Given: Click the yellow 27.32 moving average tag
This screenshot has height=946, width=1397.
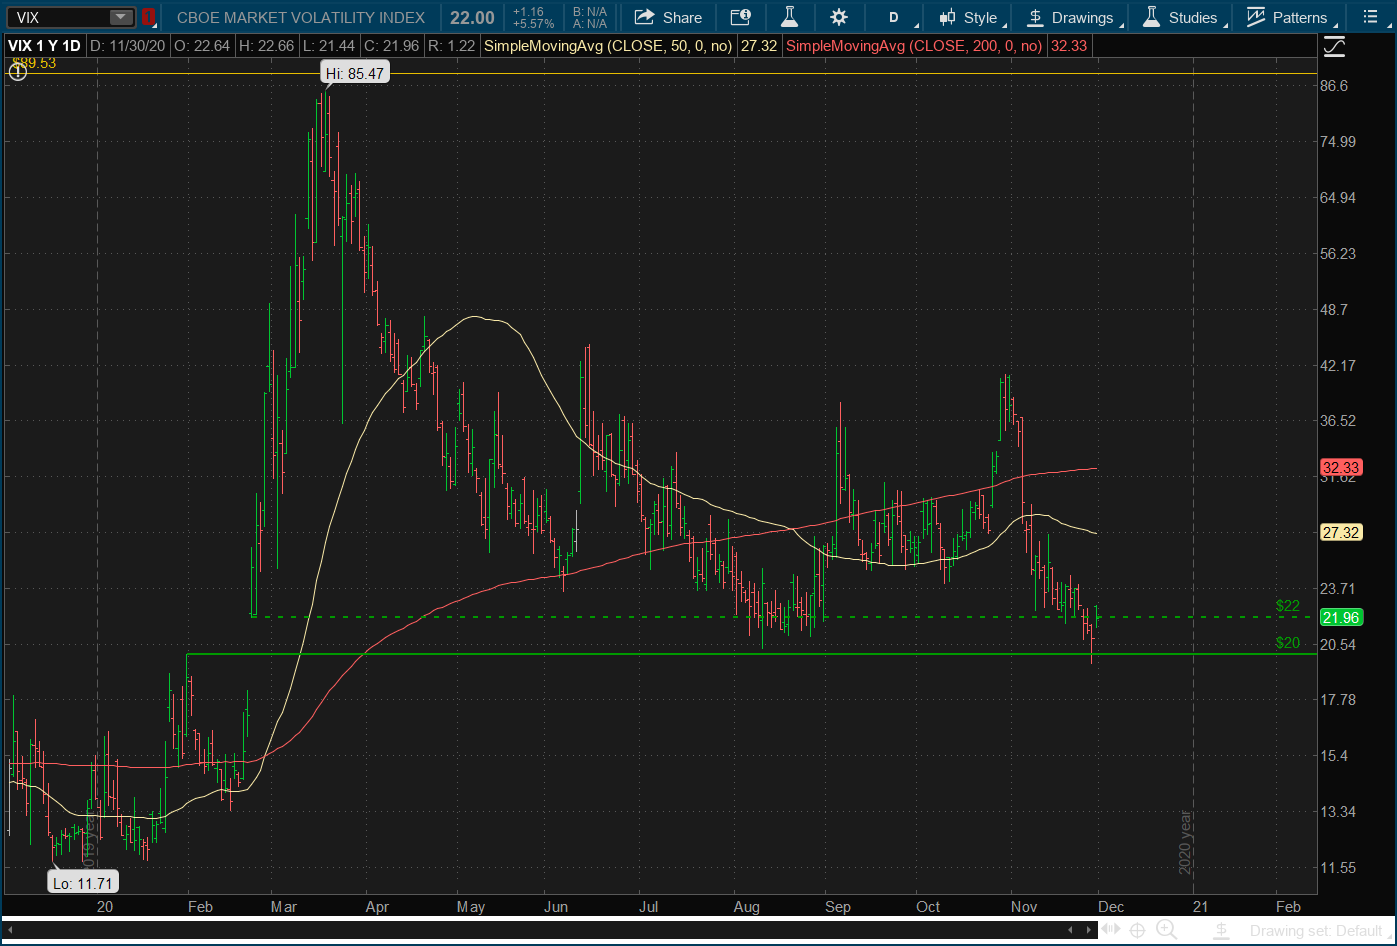Looking at the screenshot, I should click(x=1340, y=532).
